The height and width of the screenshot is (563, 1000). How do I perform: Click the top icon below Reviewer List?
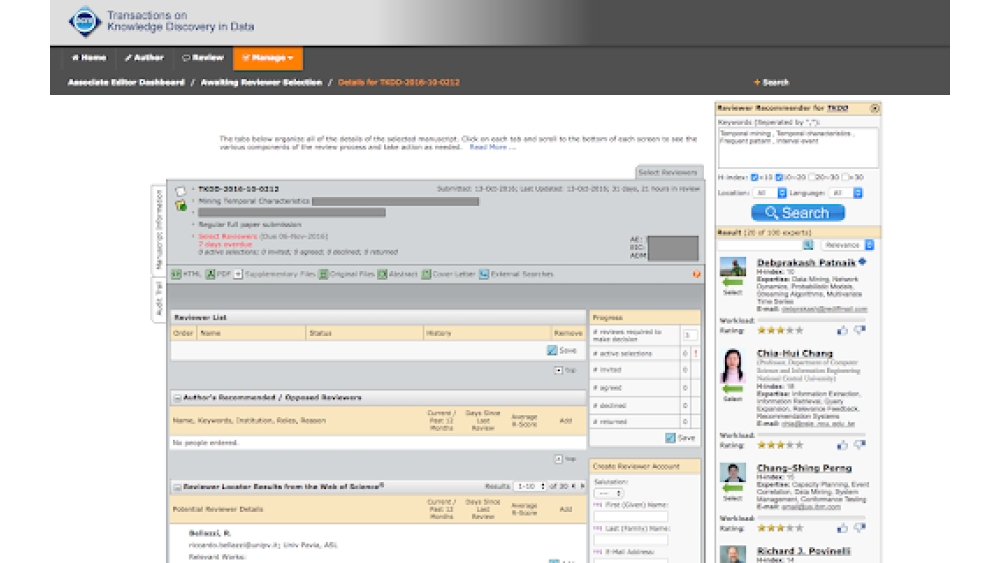pos(558,370)
